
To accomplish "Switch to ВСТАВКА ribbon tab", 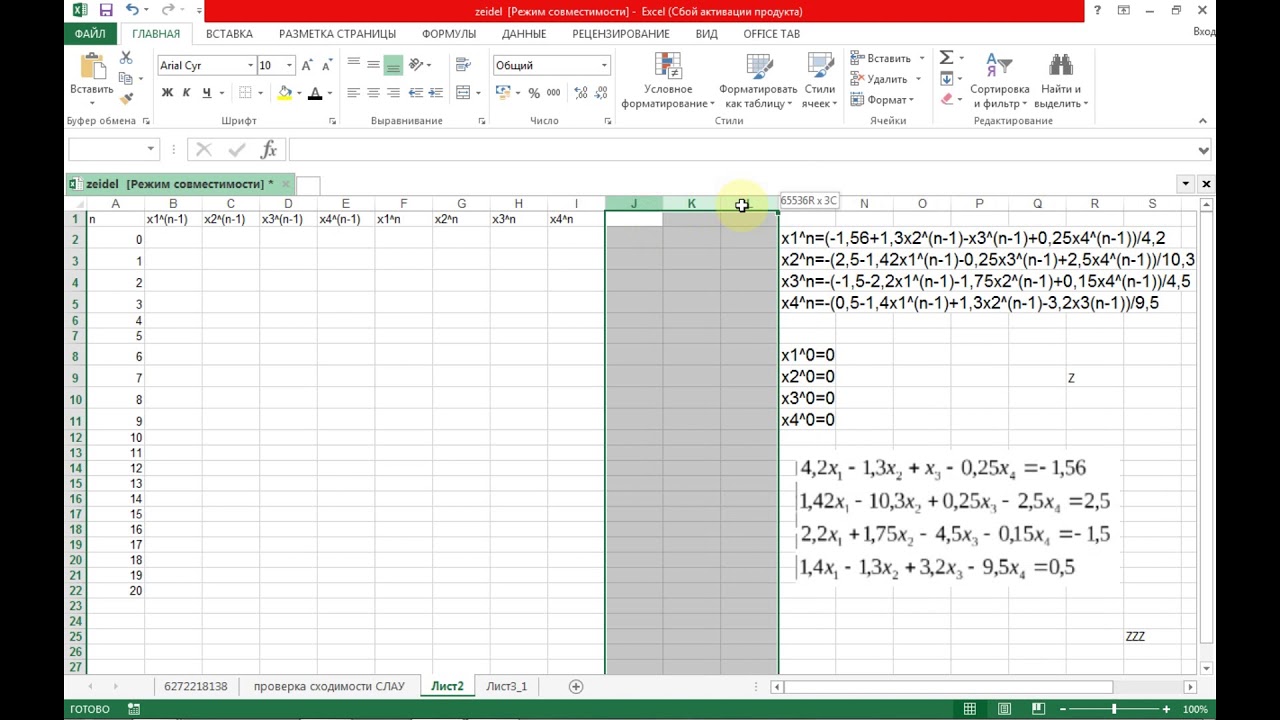I will (x=229, y=34).
